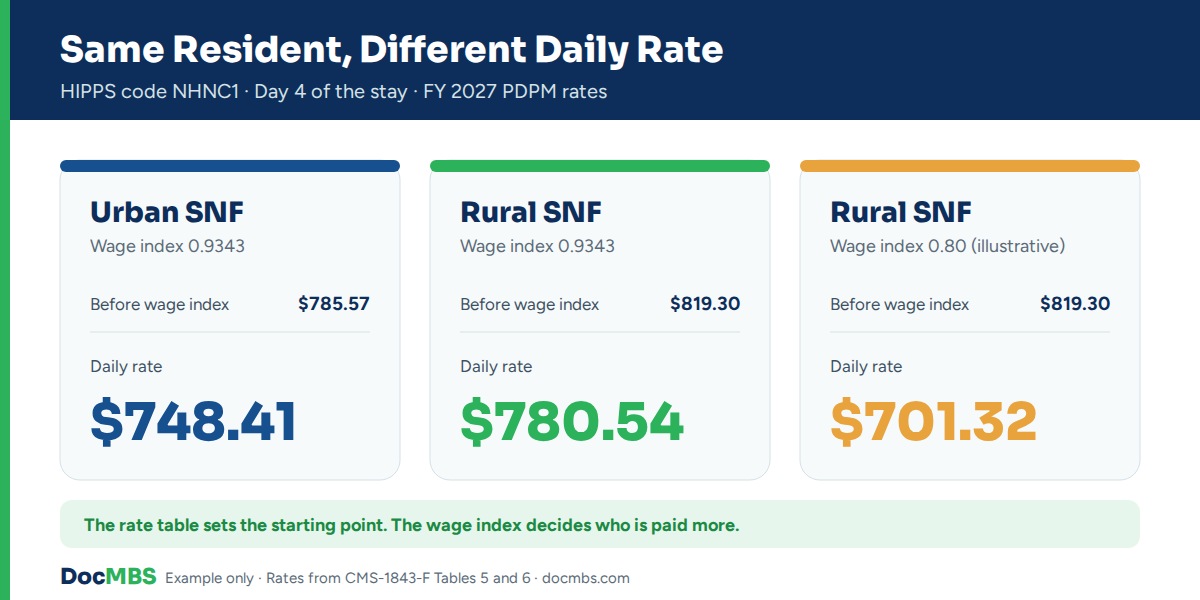This screenshot has width=1200, height=600.
Task: Click the footer "Example only · Rates from CMS-1843-F" text
Action: [x=397, y=578]
